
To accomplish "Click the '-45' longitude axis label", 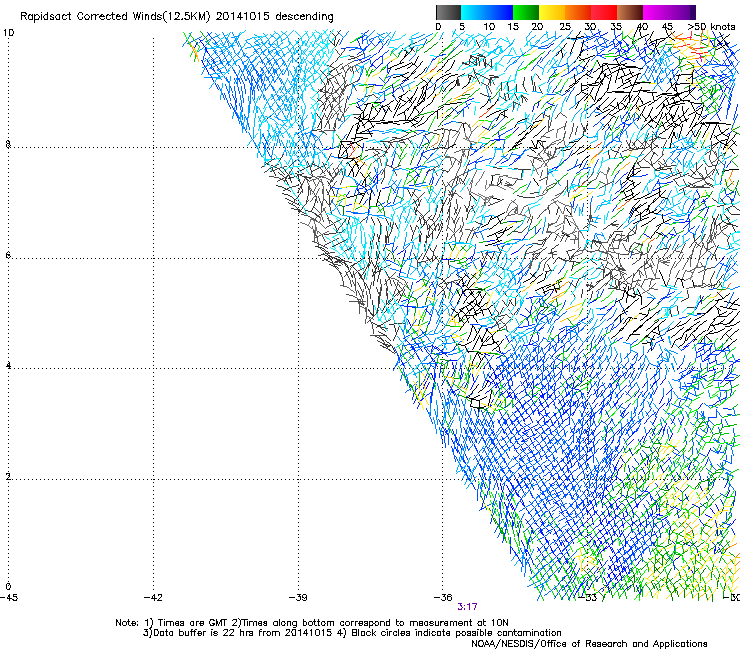I will coord(9,598).
